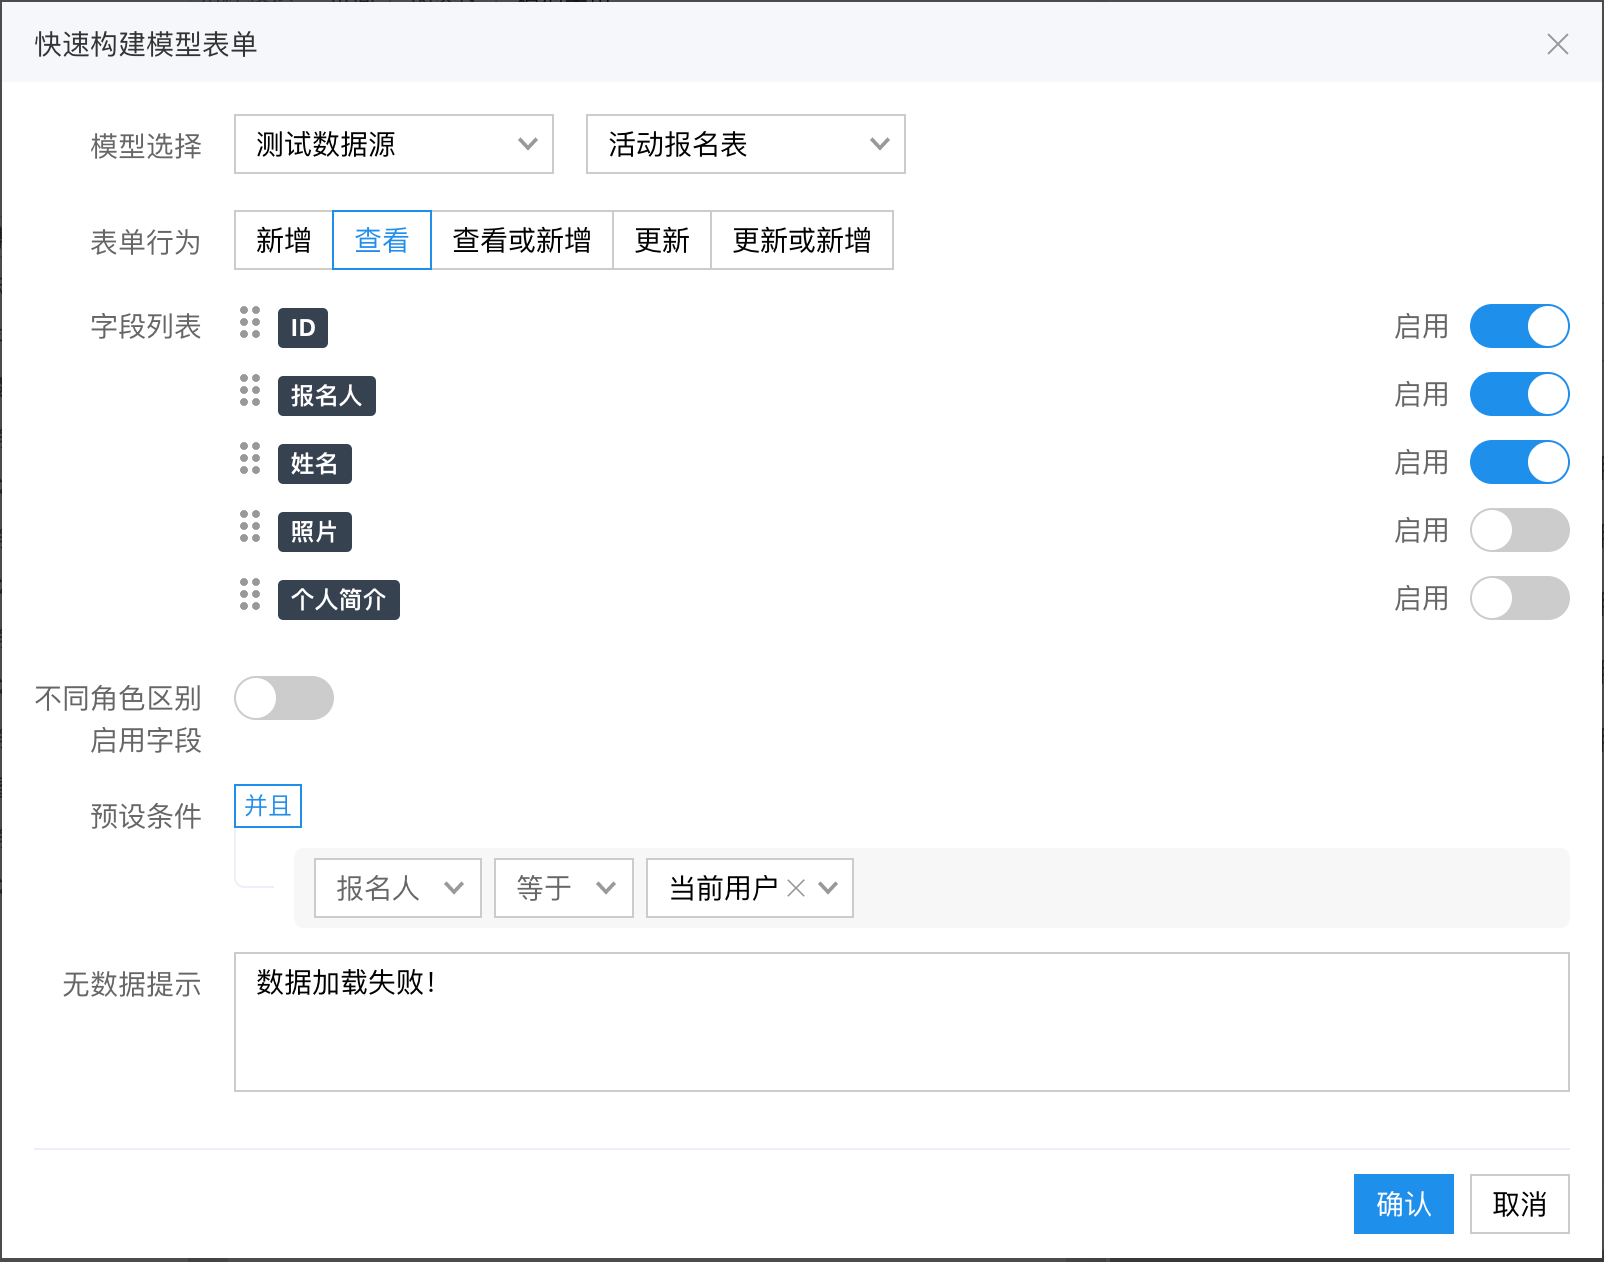
Task: Select 查看 form behavior
Action: tap(382, 240)
